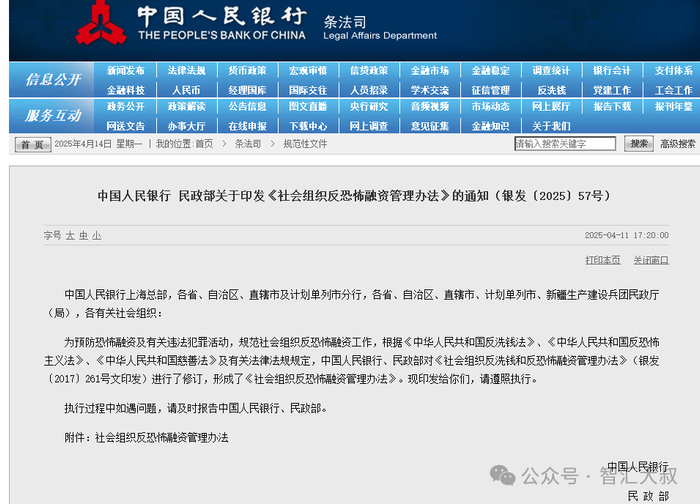The height and width of the screenshot is (504, 700).
Task: Click 政务公开 under 服务互动
Action: pos(125,107)
